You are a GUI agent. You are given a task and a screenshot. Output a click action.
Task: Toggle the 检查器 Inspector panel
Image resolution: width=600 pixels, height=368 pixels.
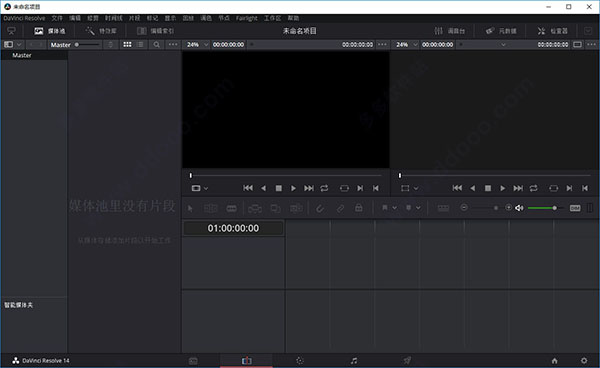click(x=552, y=31)
